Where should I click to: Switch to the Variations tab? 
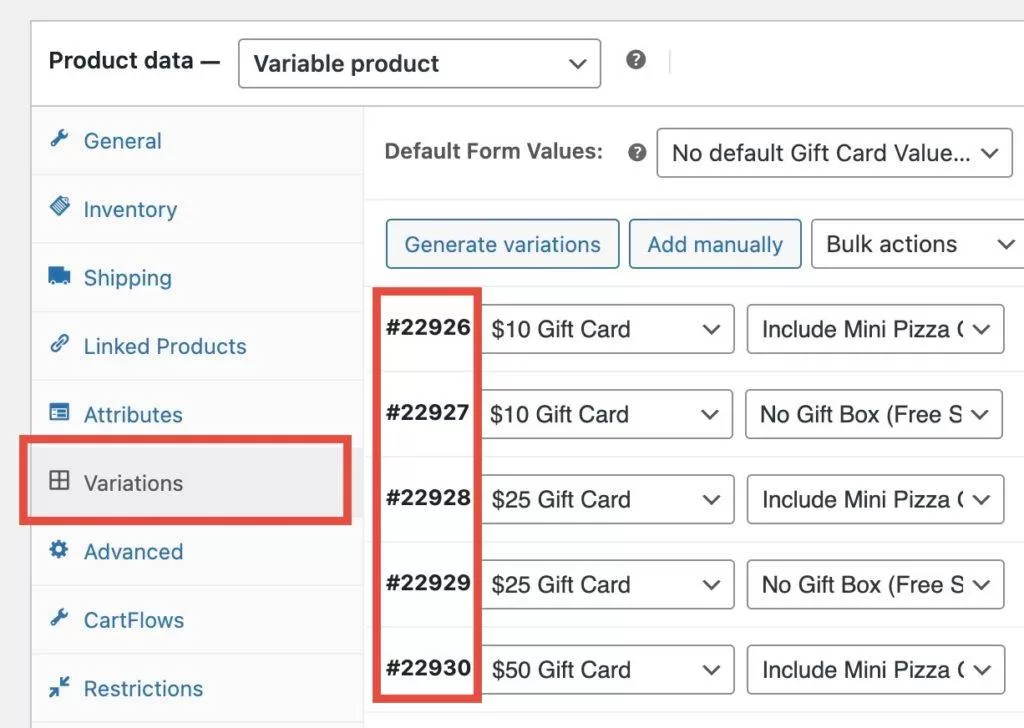[x=133, y=483]
